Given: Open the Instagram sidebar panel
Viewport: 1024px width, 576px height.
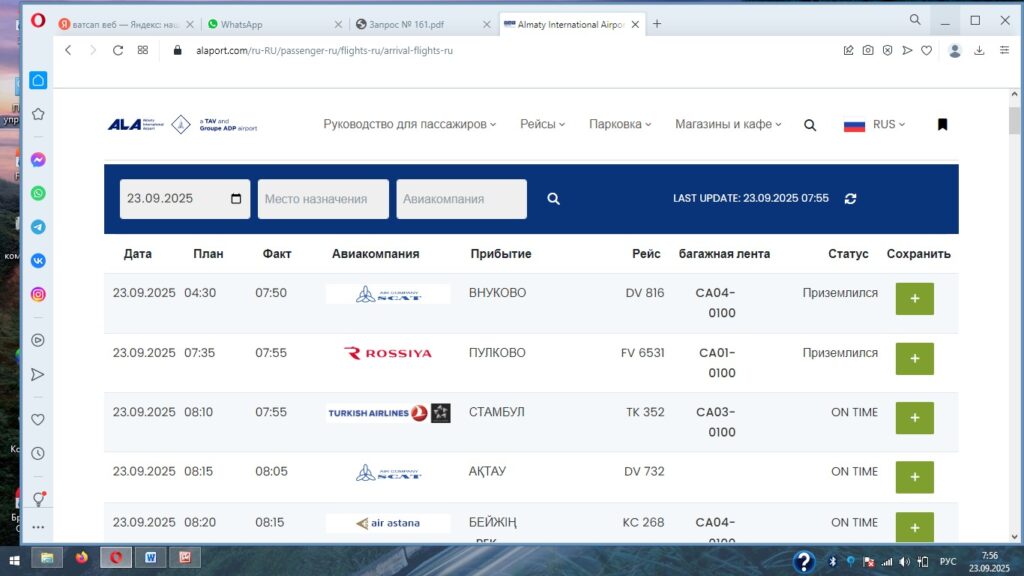Looking at the screenshot, I should pos(38,294).
